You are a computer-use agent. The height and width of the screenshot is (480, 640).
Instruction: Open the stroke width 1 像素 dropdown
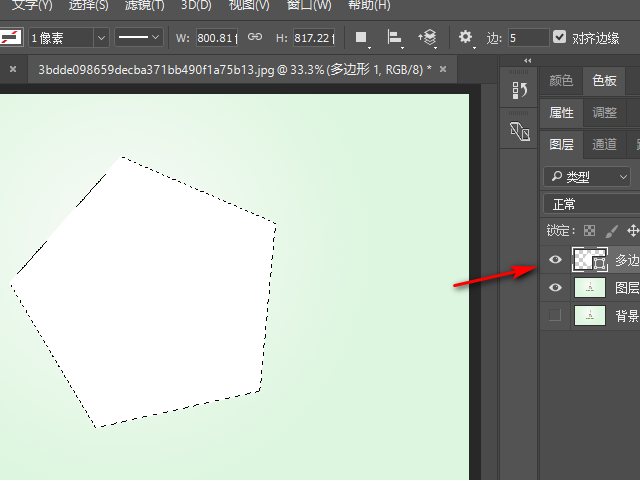(101, 37)
